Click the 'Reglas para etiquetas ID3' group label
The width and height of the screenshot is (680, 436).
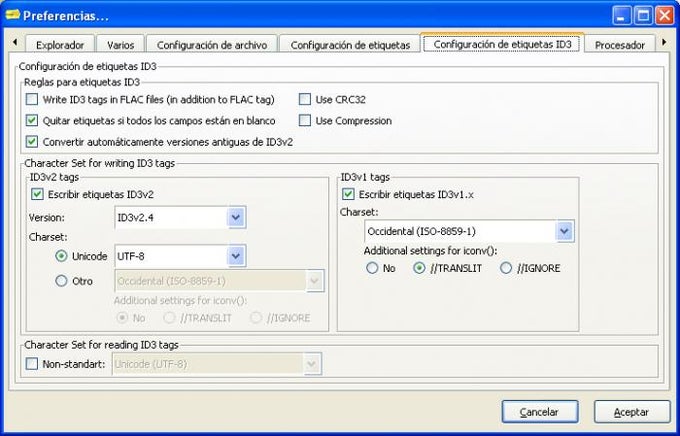[x=82, y=82]
